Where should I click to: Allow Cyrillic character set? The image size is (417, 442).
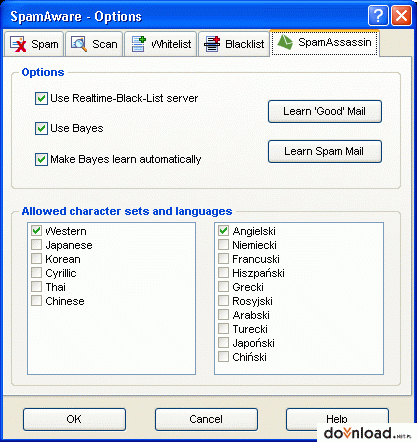pyautogui.click(x=36, y=273)
